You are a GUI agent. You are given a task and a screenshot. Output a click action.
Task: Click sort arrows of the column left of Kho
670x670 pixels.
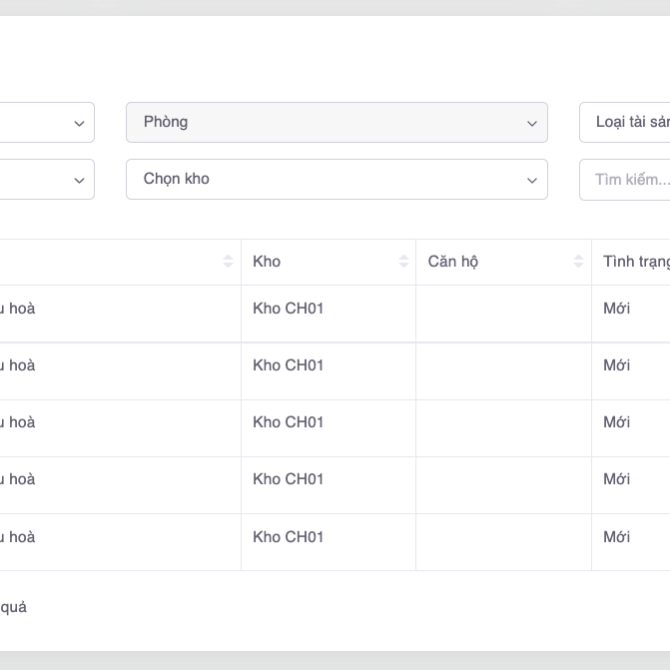228,262
